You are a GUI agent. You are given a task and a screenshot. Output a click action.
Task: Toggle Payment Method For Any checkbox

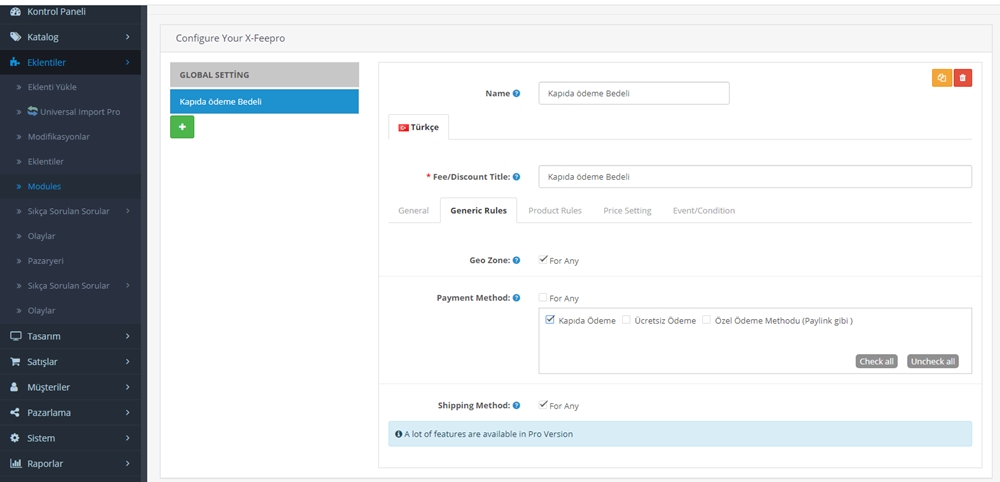(x=543, y=297)
